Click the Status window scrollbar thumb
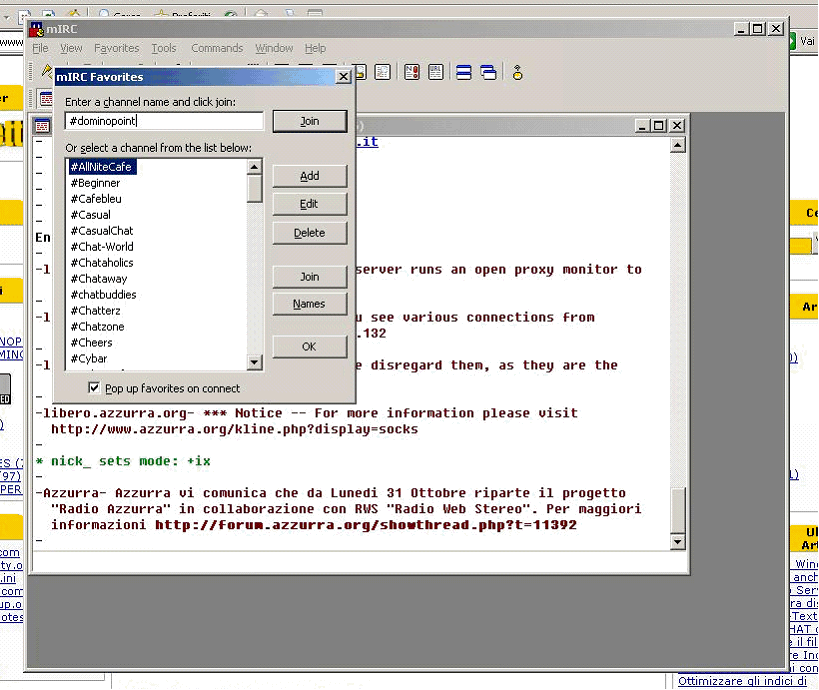The width and height of the screenshot is (819, 690). coord(677,510)
